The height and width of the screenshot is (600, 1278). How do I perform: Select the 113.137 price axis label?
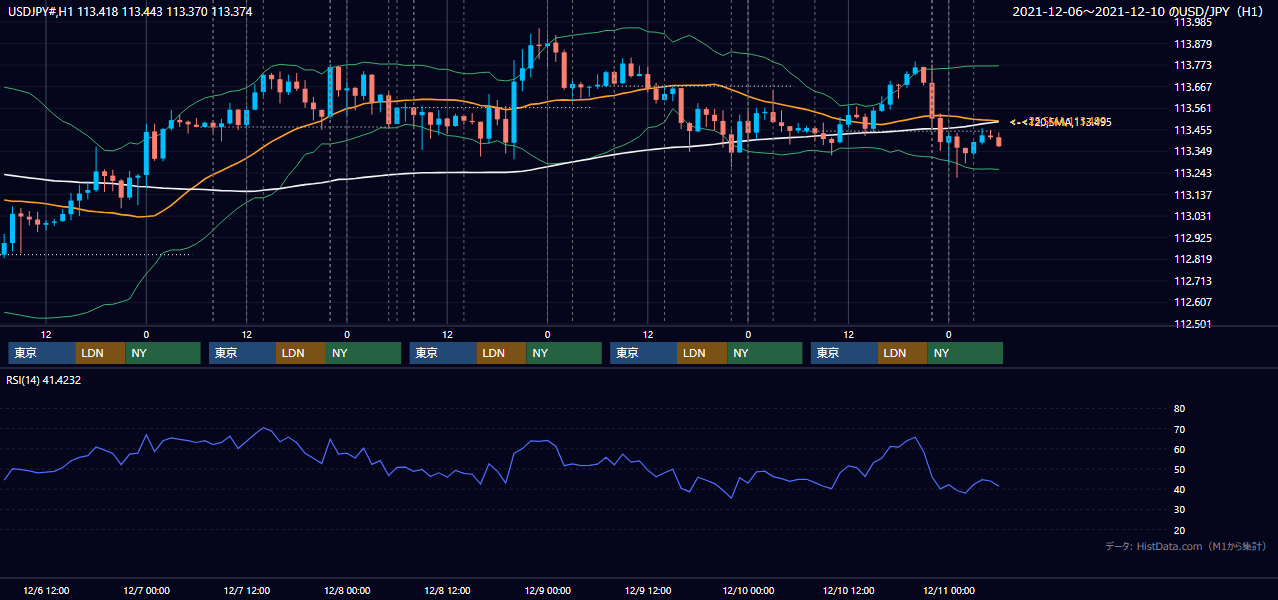[1193, 195]
